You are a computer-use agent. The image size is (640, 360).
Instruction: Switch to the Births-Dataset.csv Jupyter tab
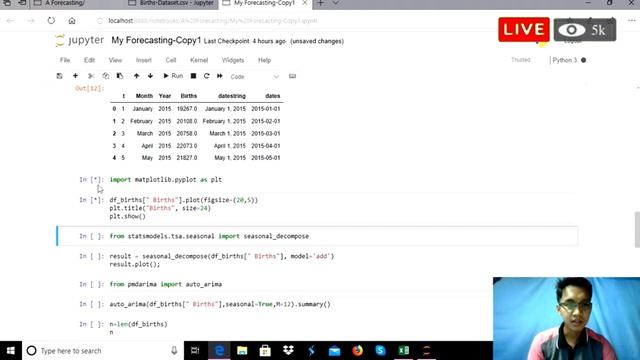172,3
